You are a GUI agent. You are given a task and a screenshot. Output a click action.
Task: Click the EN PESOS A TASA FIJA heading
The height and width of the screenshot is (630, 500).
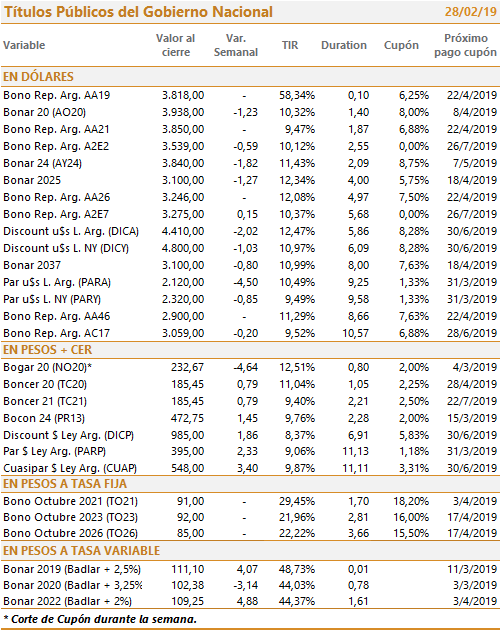[x=65, y=484]
